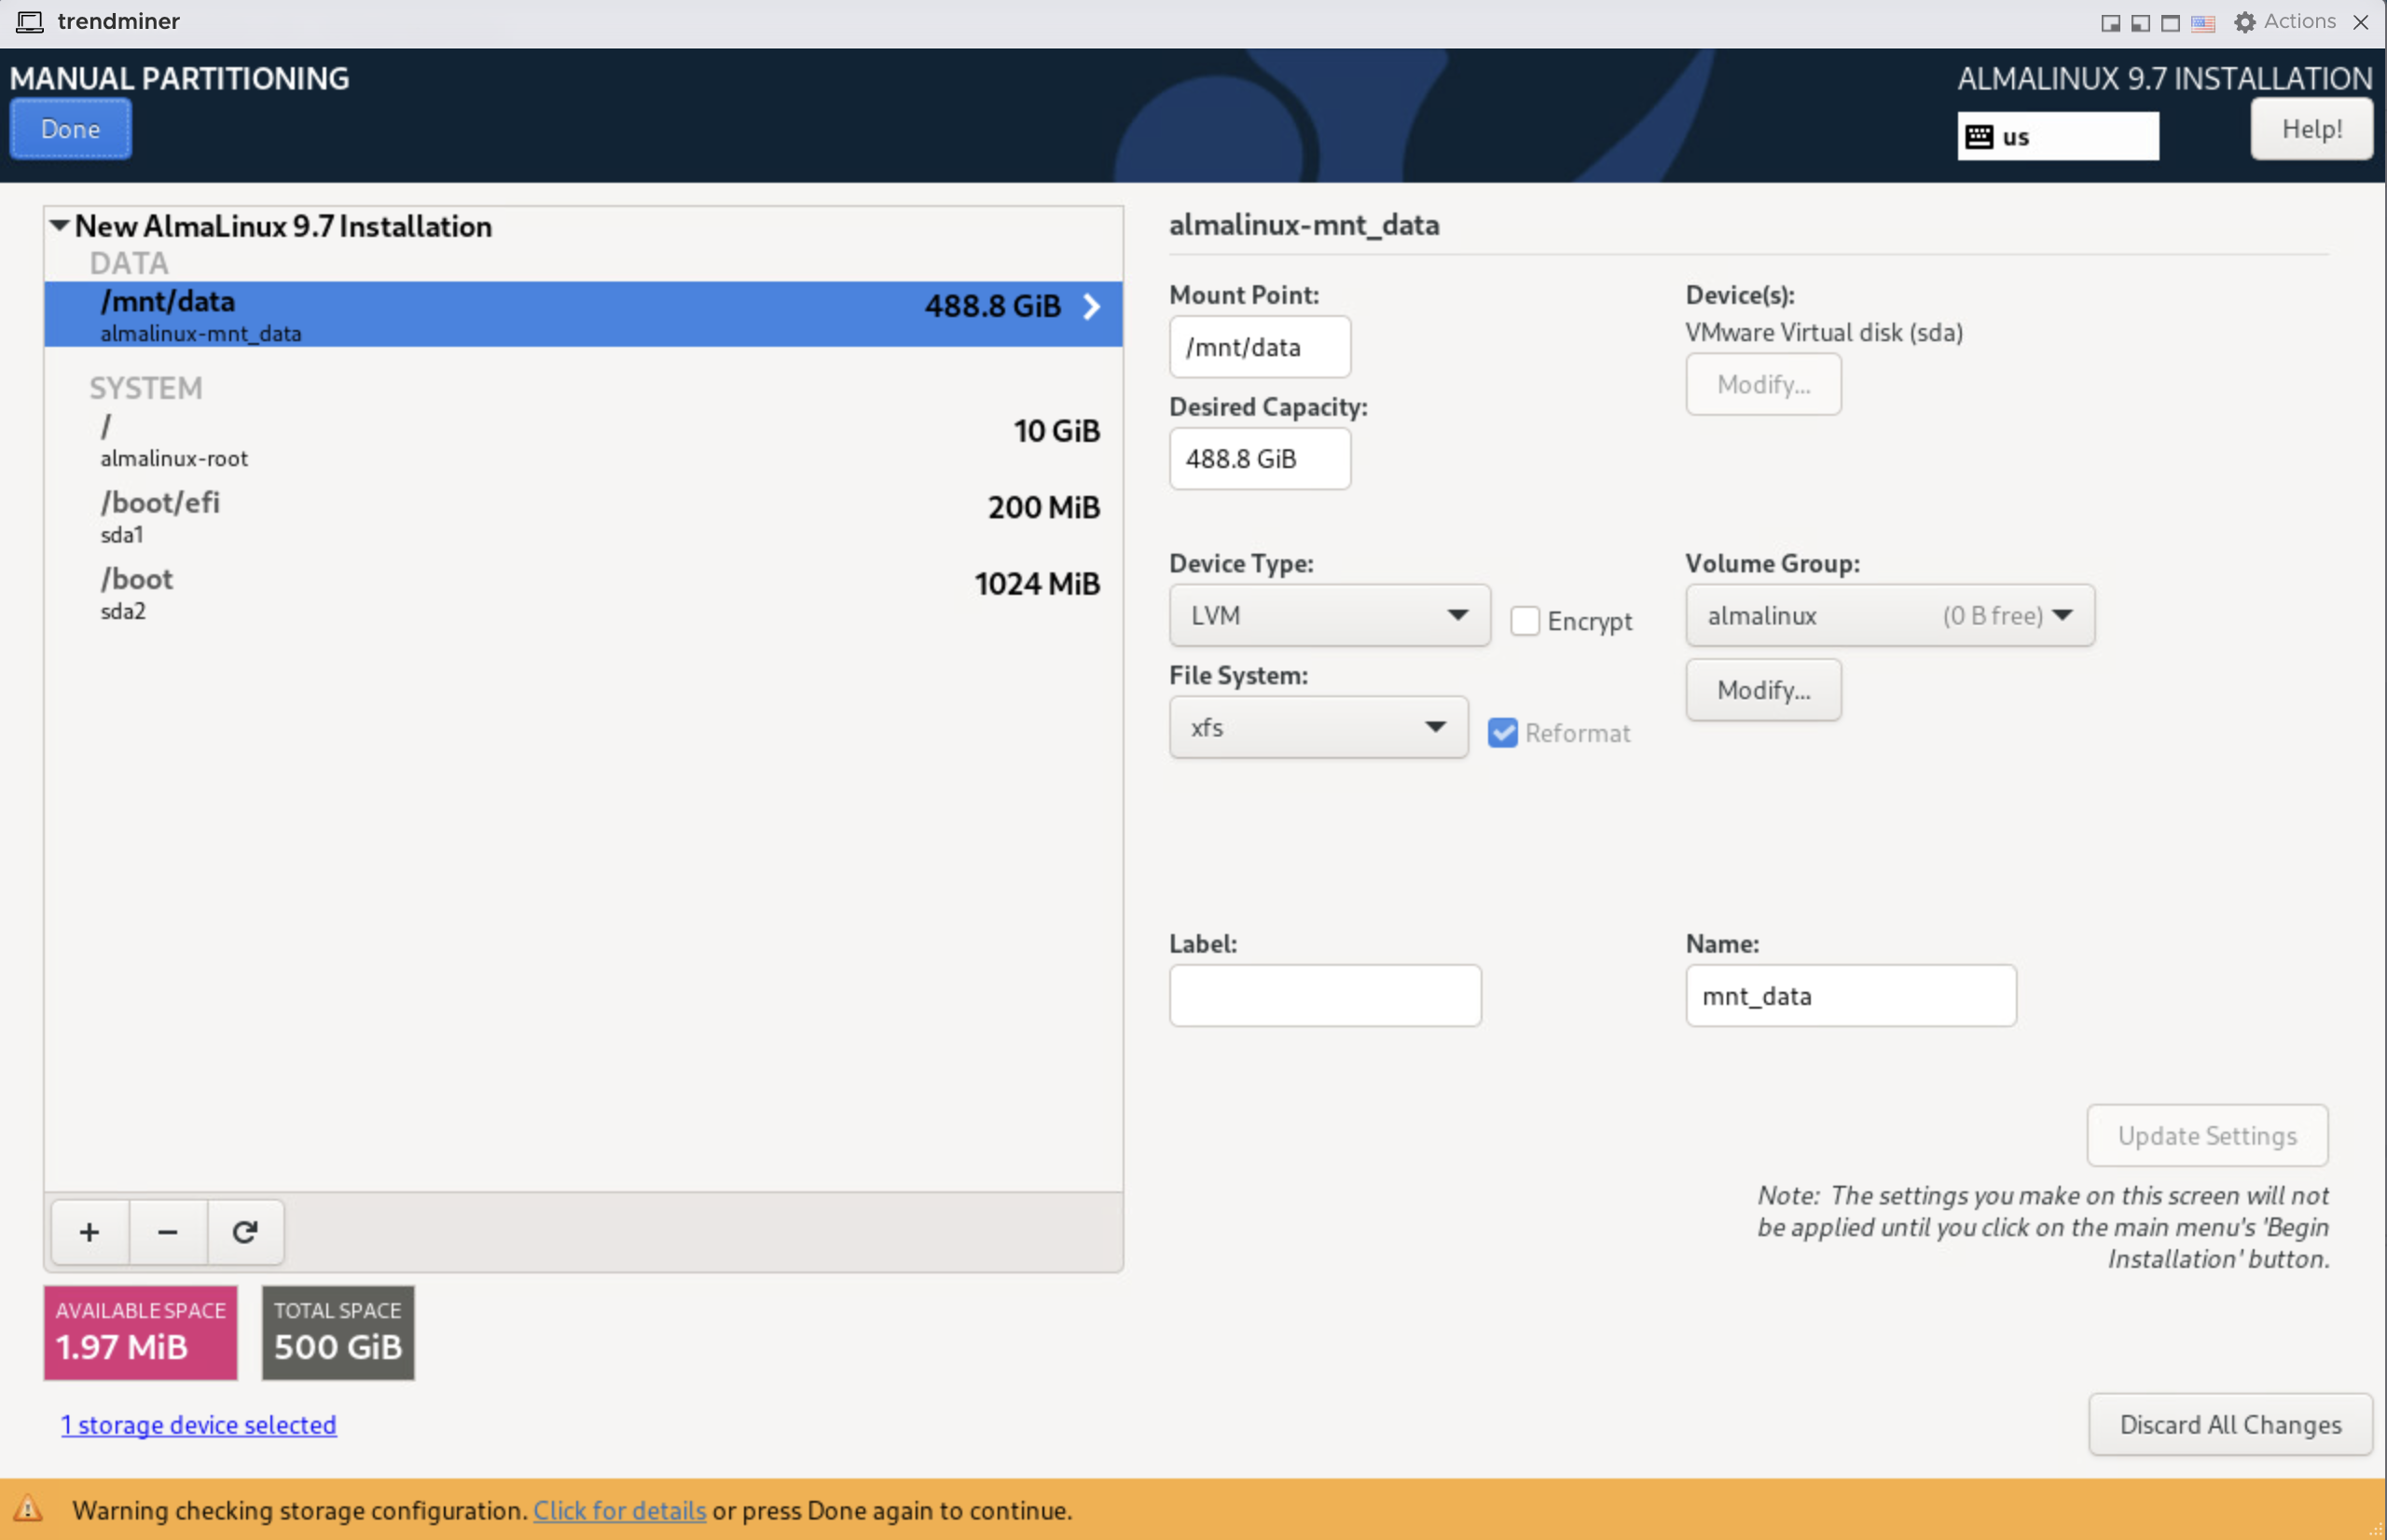Open the 'Click for details' warning link

(620, 1511)
